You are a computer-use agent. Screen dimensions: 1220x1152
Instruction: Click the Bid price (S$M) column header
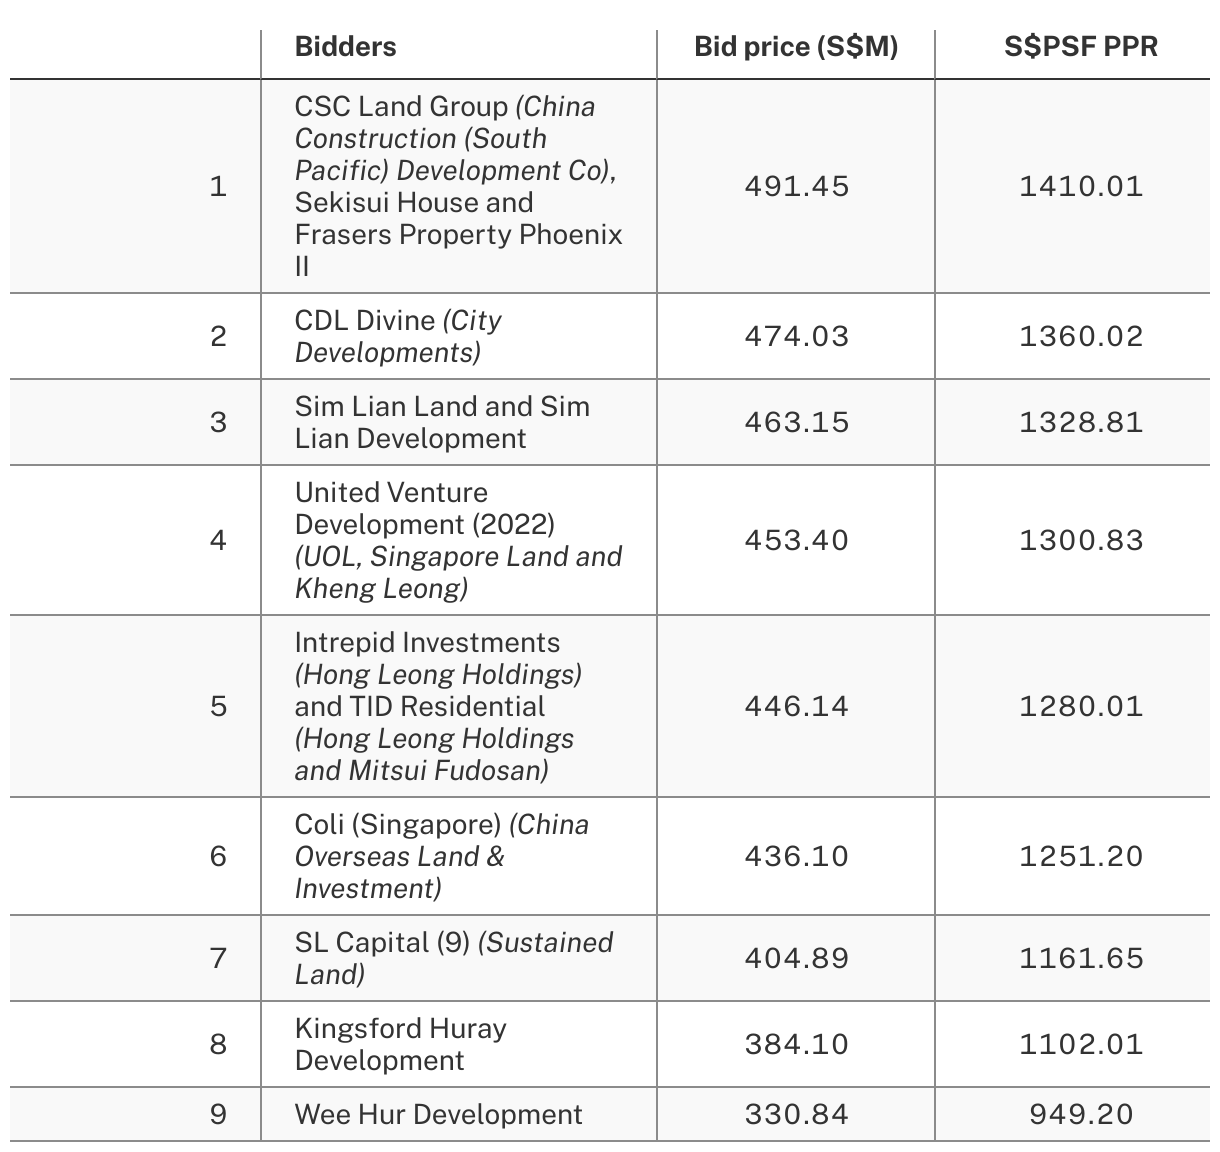(x=796, y=47)
